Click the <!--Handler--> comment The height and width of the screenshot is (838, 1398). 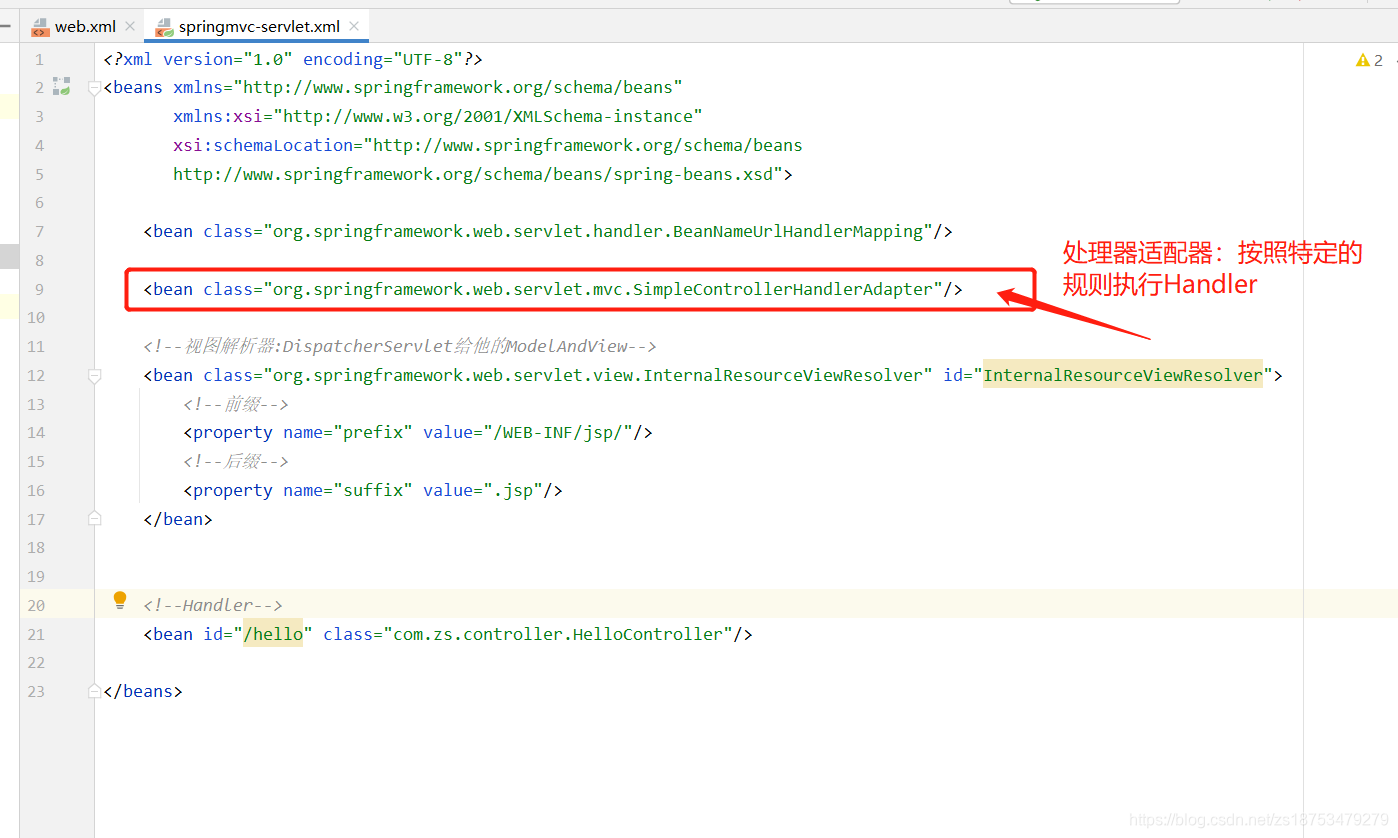(x=213, y=605)
